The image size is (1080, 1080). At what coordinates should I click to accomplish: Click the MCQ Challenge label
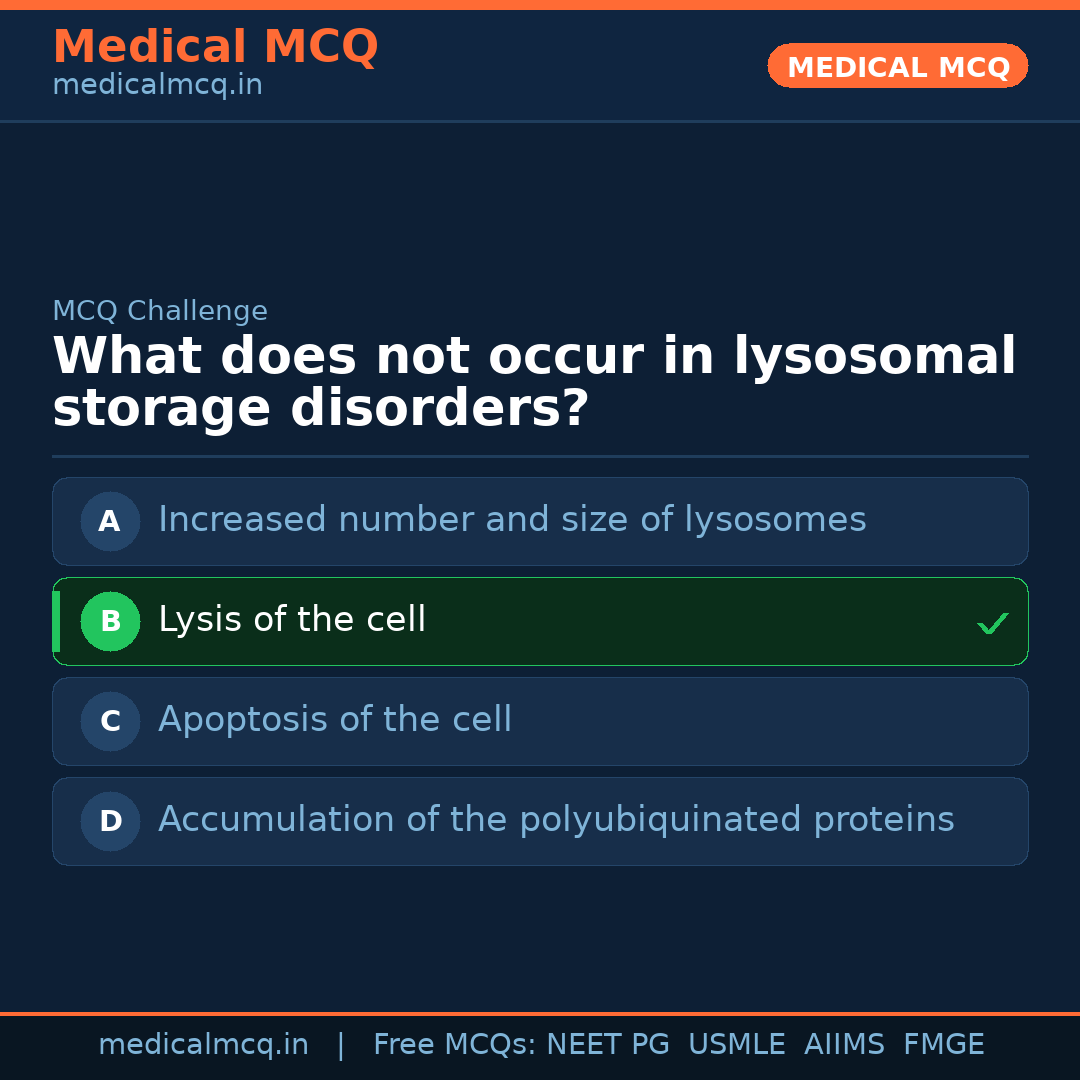click(x=160, y=311)
